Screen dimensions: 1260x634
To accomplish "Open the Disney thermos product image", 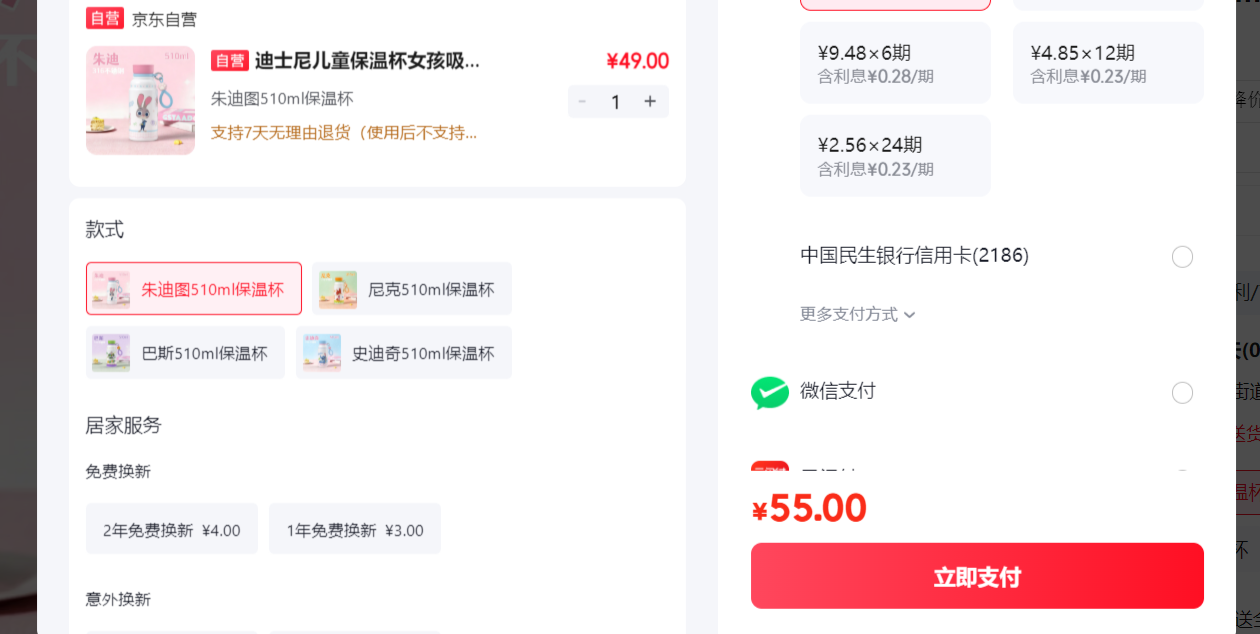I will pyautogui.click(x=140, y=100).
